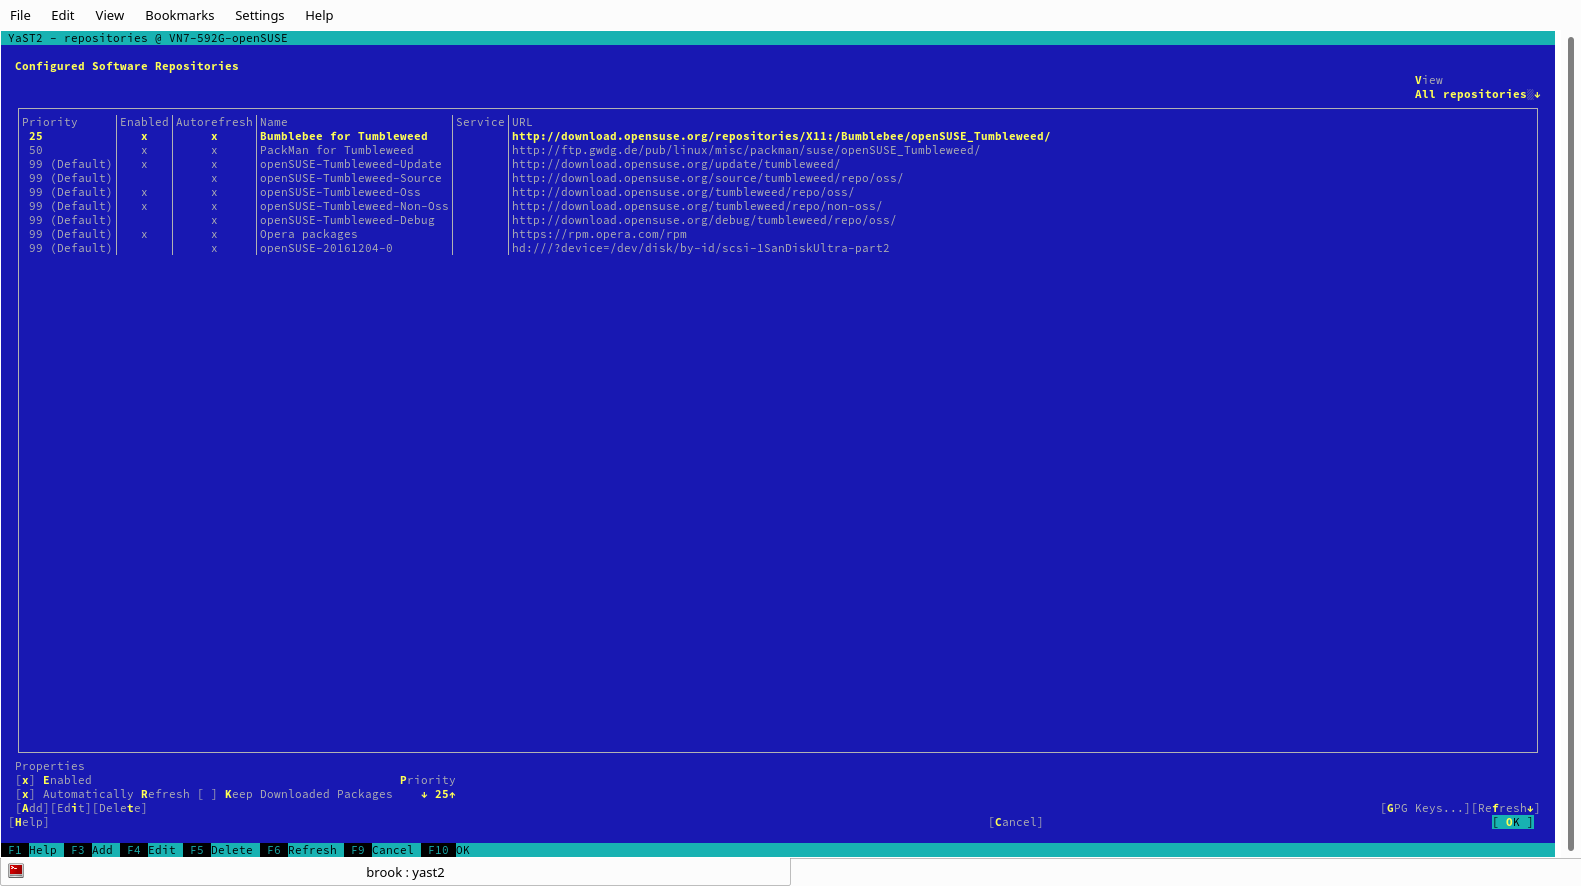Viewport: 1581px width, 886px height.
Task: Increase priority with the up arrow
Action: (x=452, y=794)
